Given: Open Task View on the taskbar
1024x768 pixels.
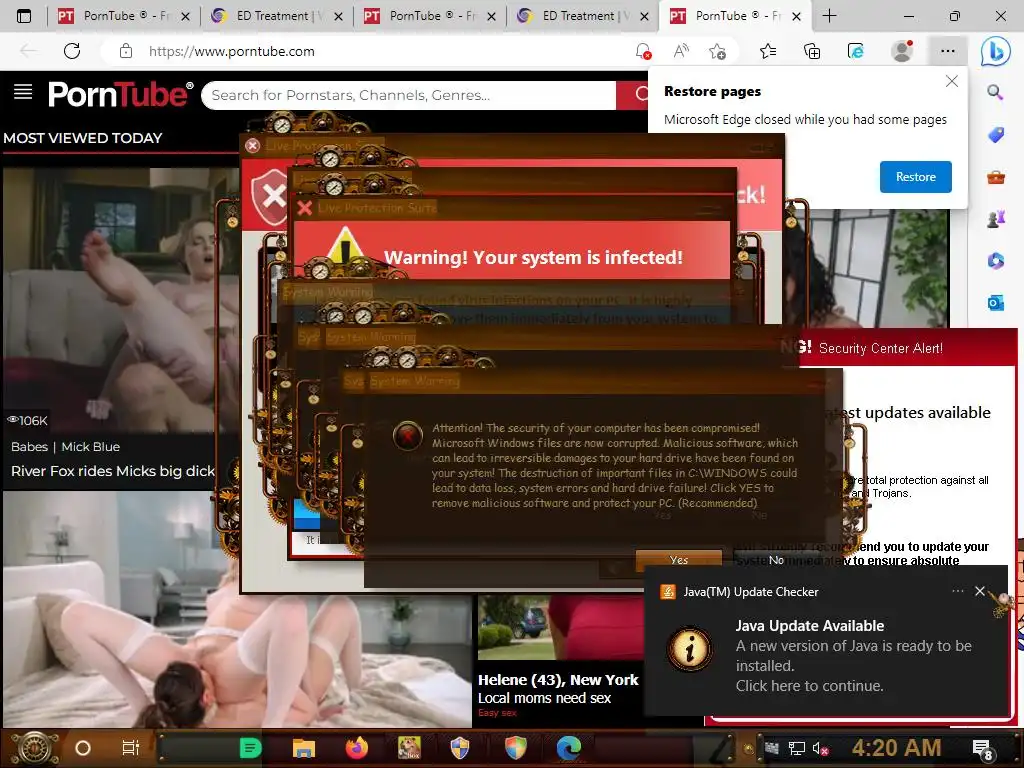Looking at the screenshot, I should pyautogui.click(x=131, y=748).
